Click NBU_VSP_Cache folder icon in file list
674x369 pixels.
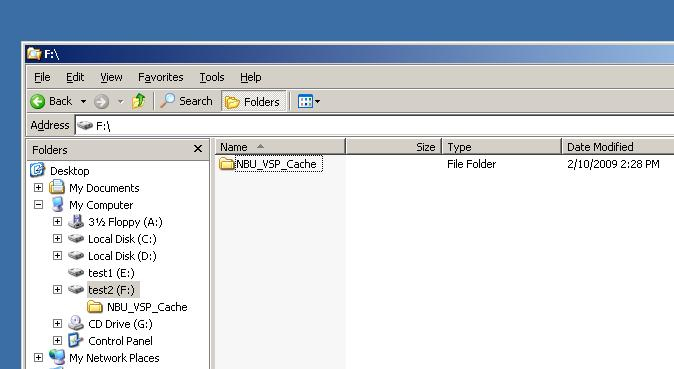[x=227, y=164]
